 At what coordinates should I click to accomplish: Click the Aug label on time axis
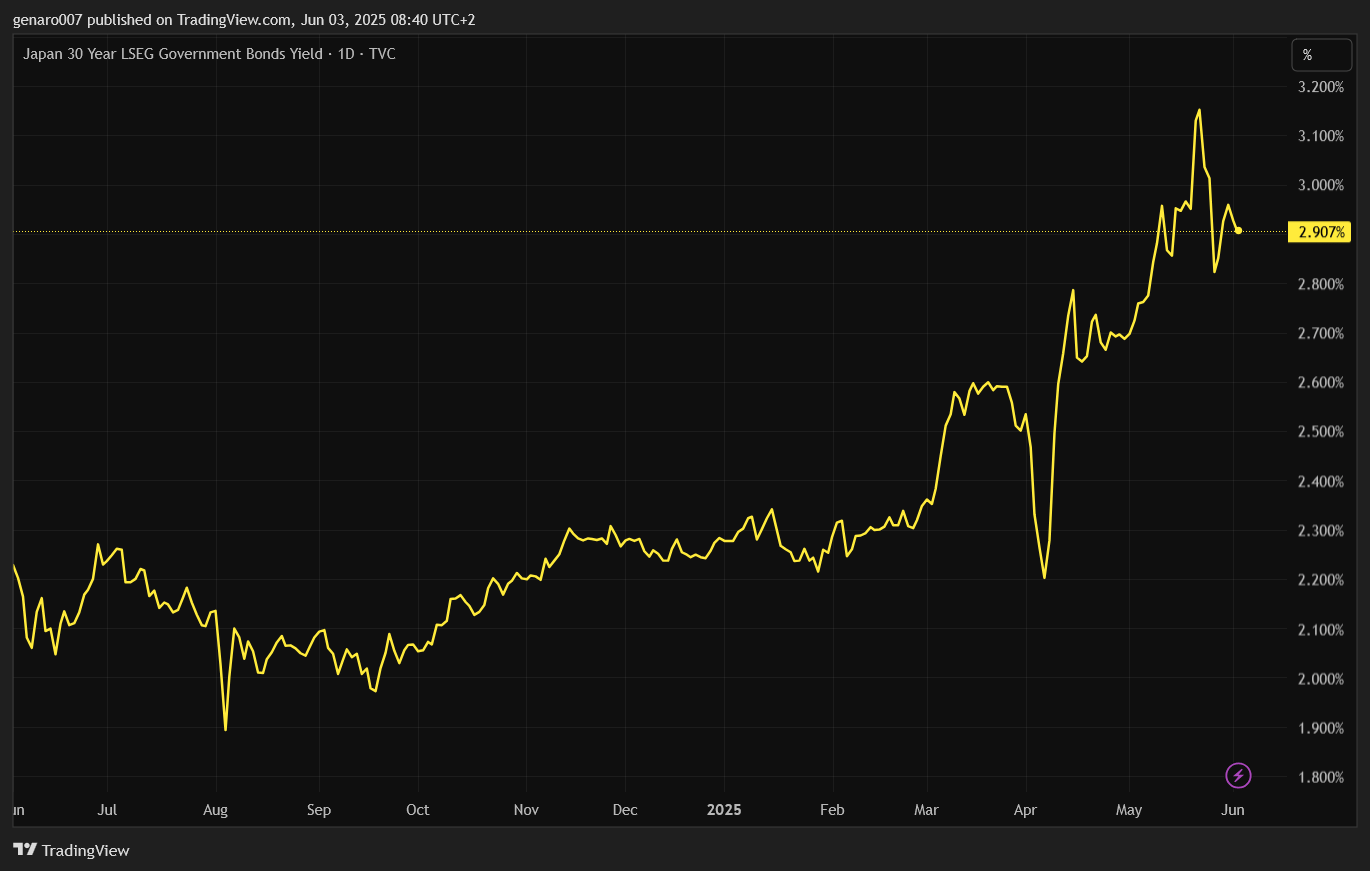216,810
